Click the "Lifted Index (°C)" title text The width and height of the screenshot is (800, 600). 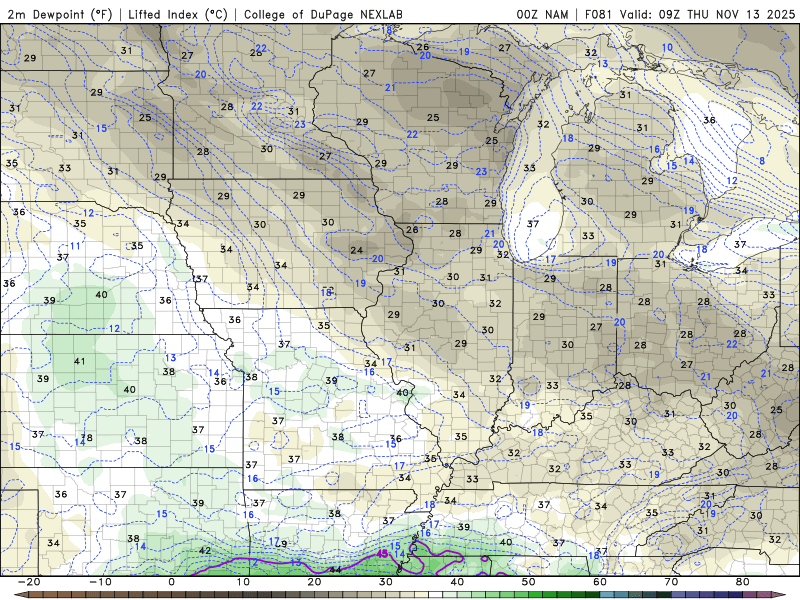click(x=178, y=14)
